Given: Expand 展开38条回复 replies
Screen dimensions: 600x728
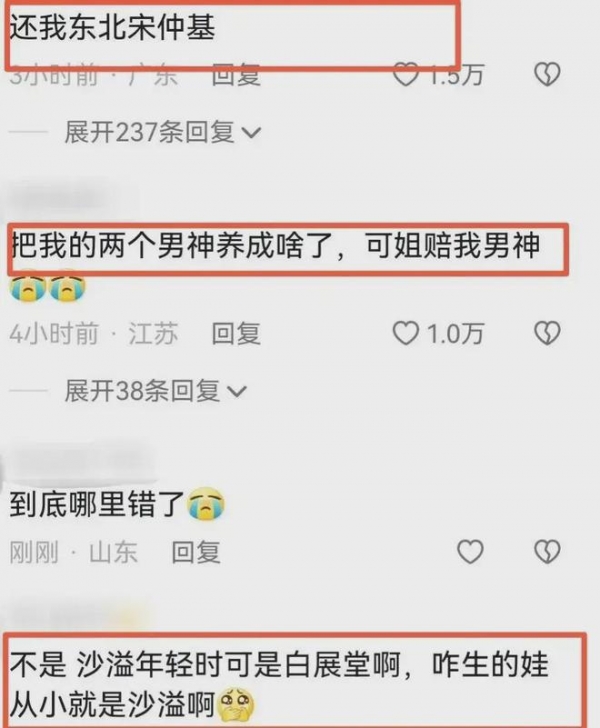Looking at the screenshot, I should (x=156, y=390).
